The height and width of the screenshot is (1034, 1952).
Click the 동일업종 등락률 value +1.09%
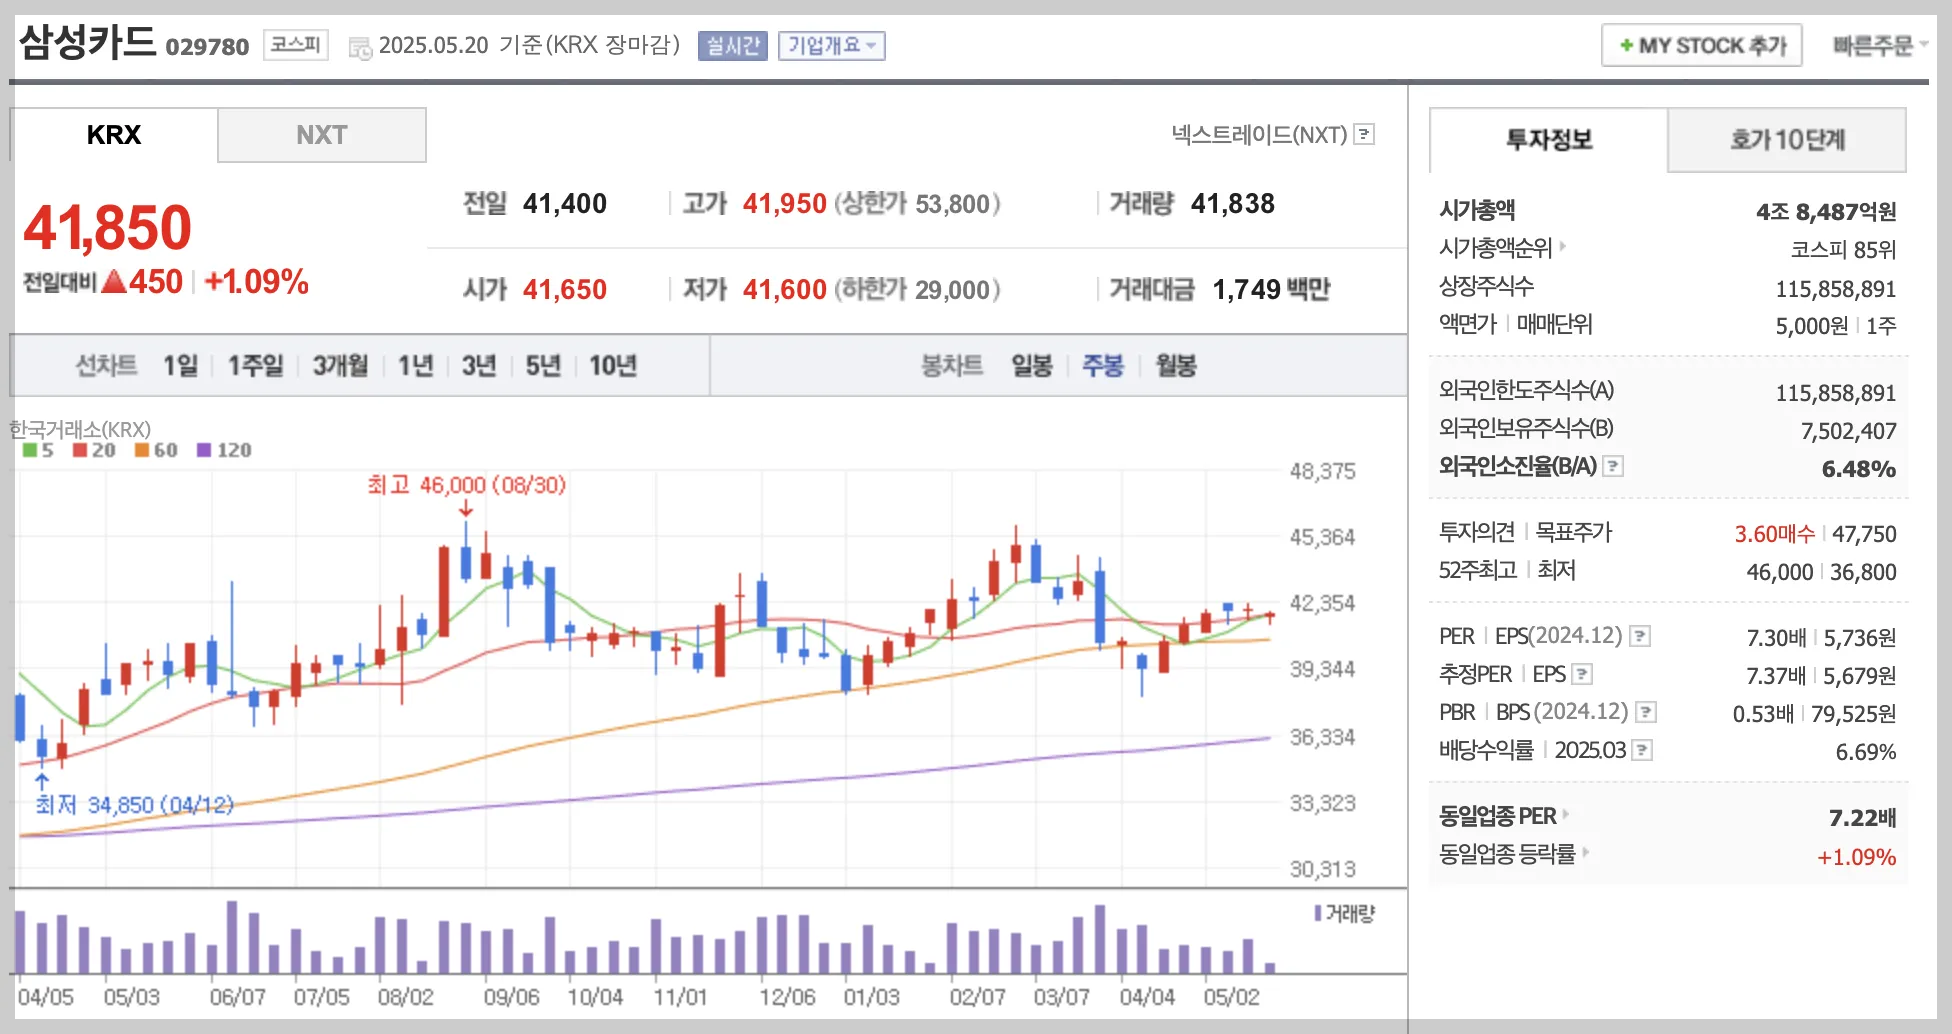click(x=1857, y=857)
